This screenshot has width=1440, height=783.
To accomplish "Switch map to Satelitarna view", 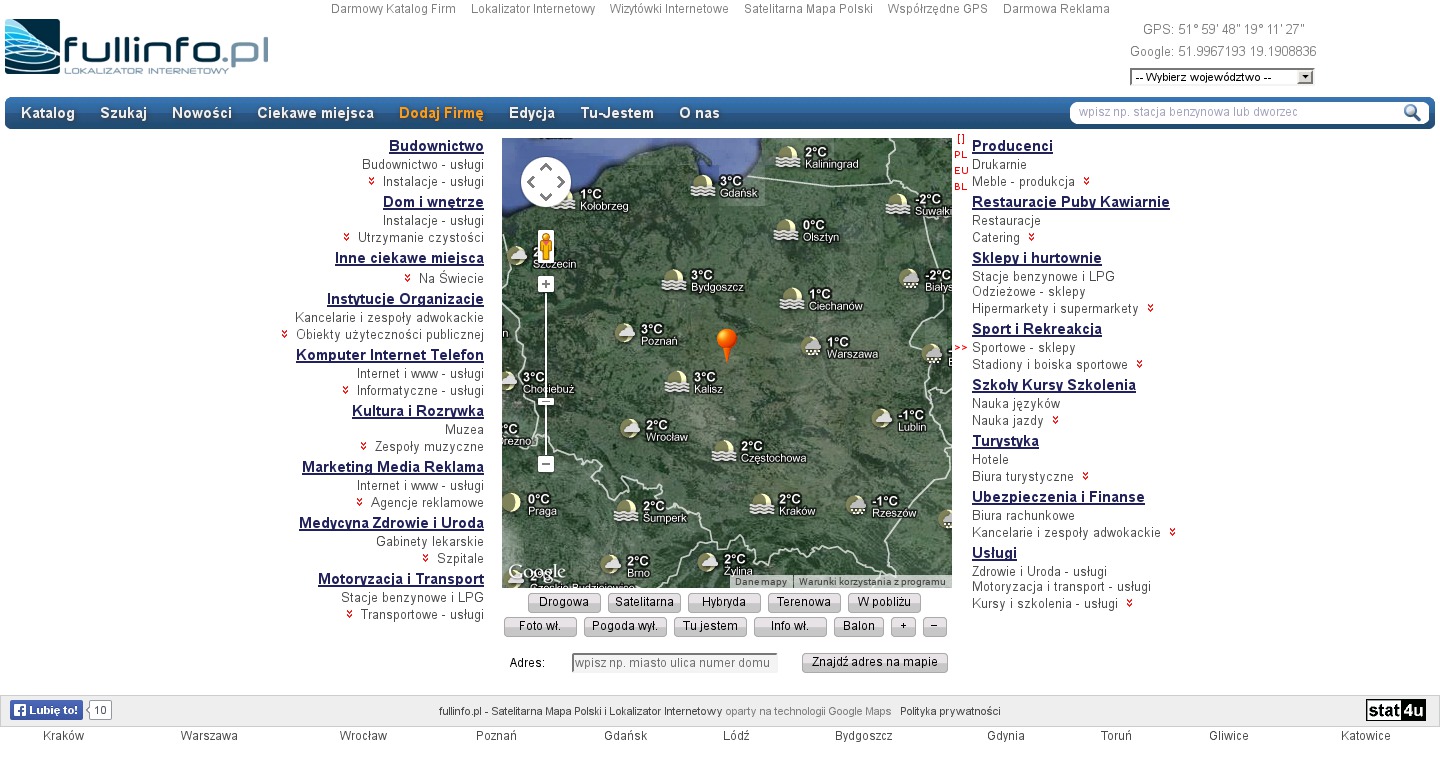I will tap(644, 603).
